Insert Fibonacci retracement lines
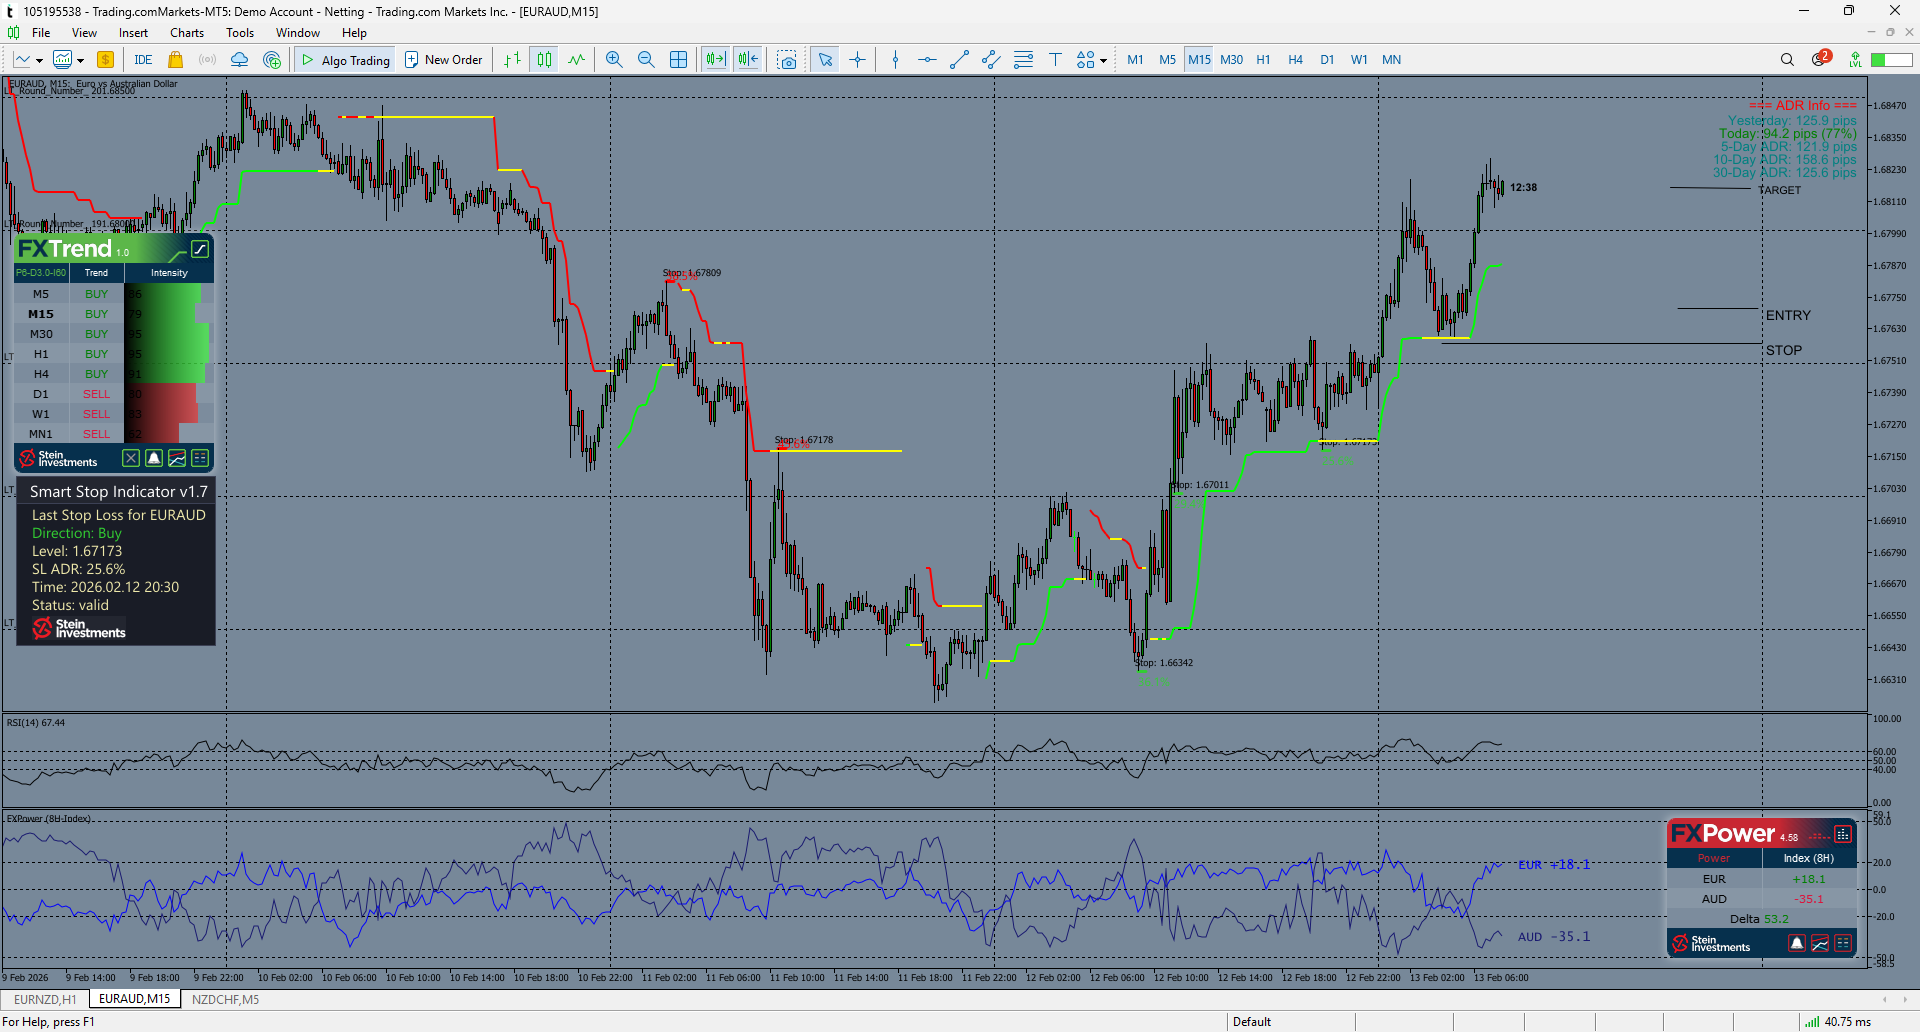 [x=1023, y=60]
